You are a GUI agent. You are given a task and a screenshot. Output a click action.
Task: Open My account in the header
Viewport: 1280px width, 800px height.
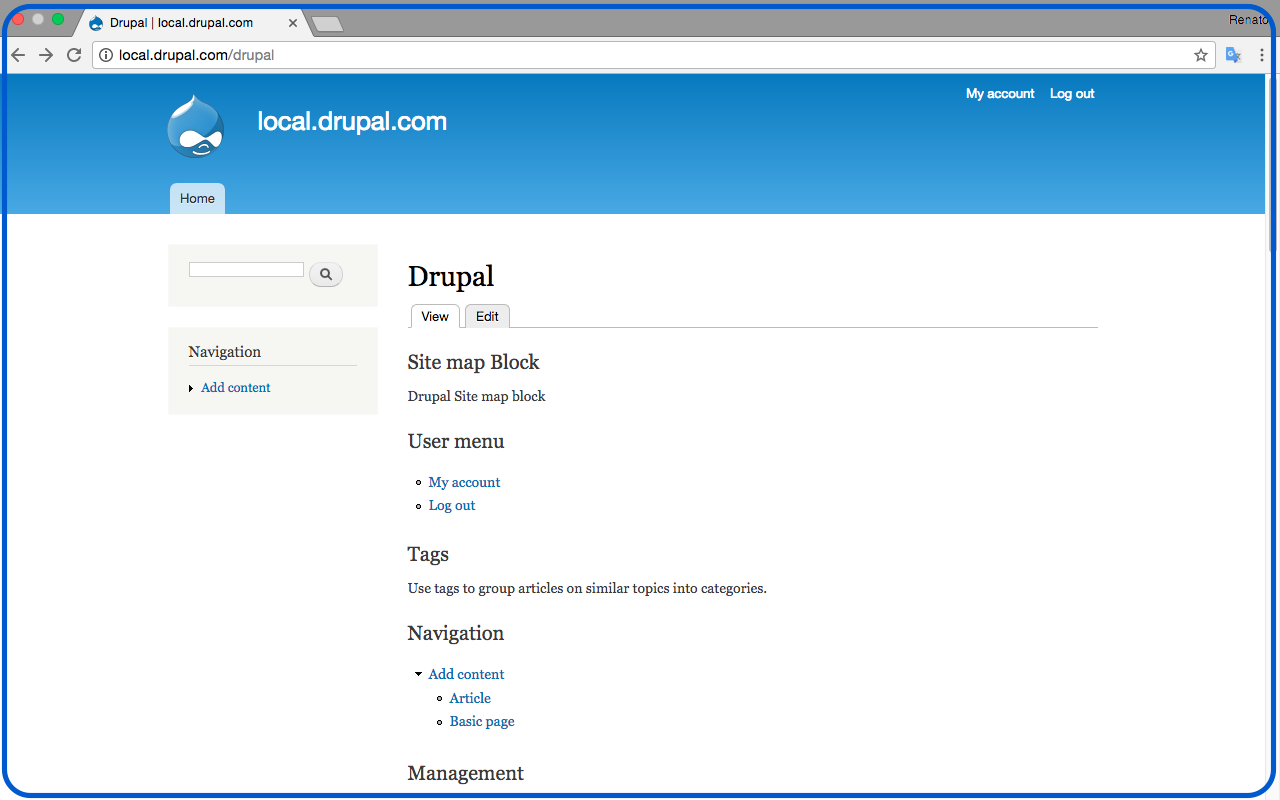pos(1000,93)
